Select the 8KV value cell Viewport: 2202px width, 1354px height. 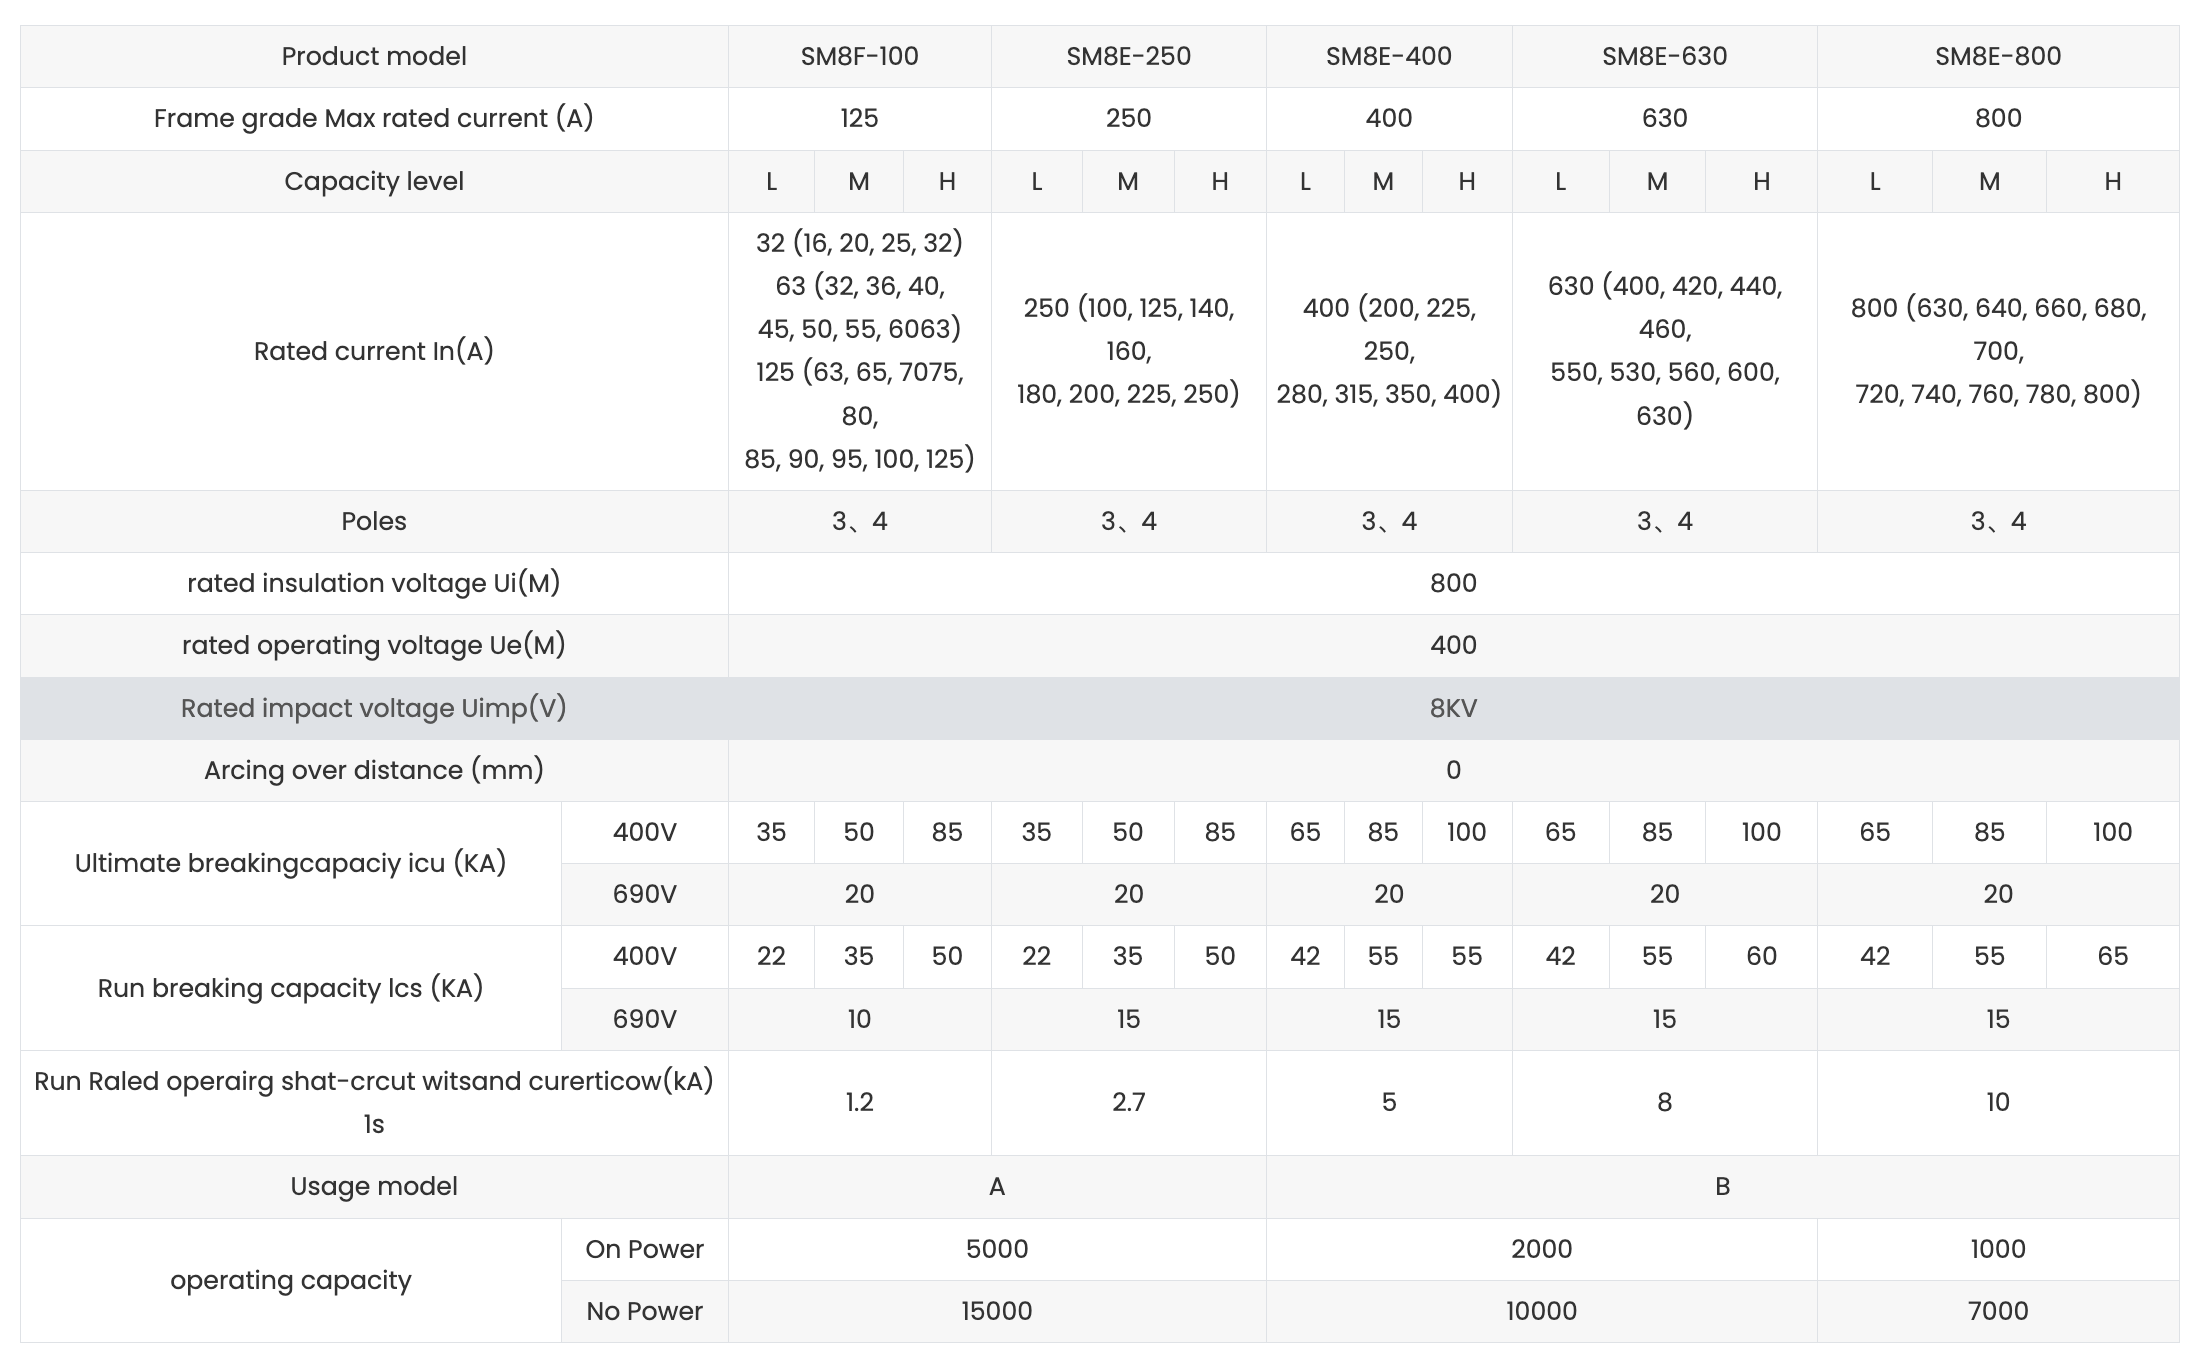(x=1453, y=708)
